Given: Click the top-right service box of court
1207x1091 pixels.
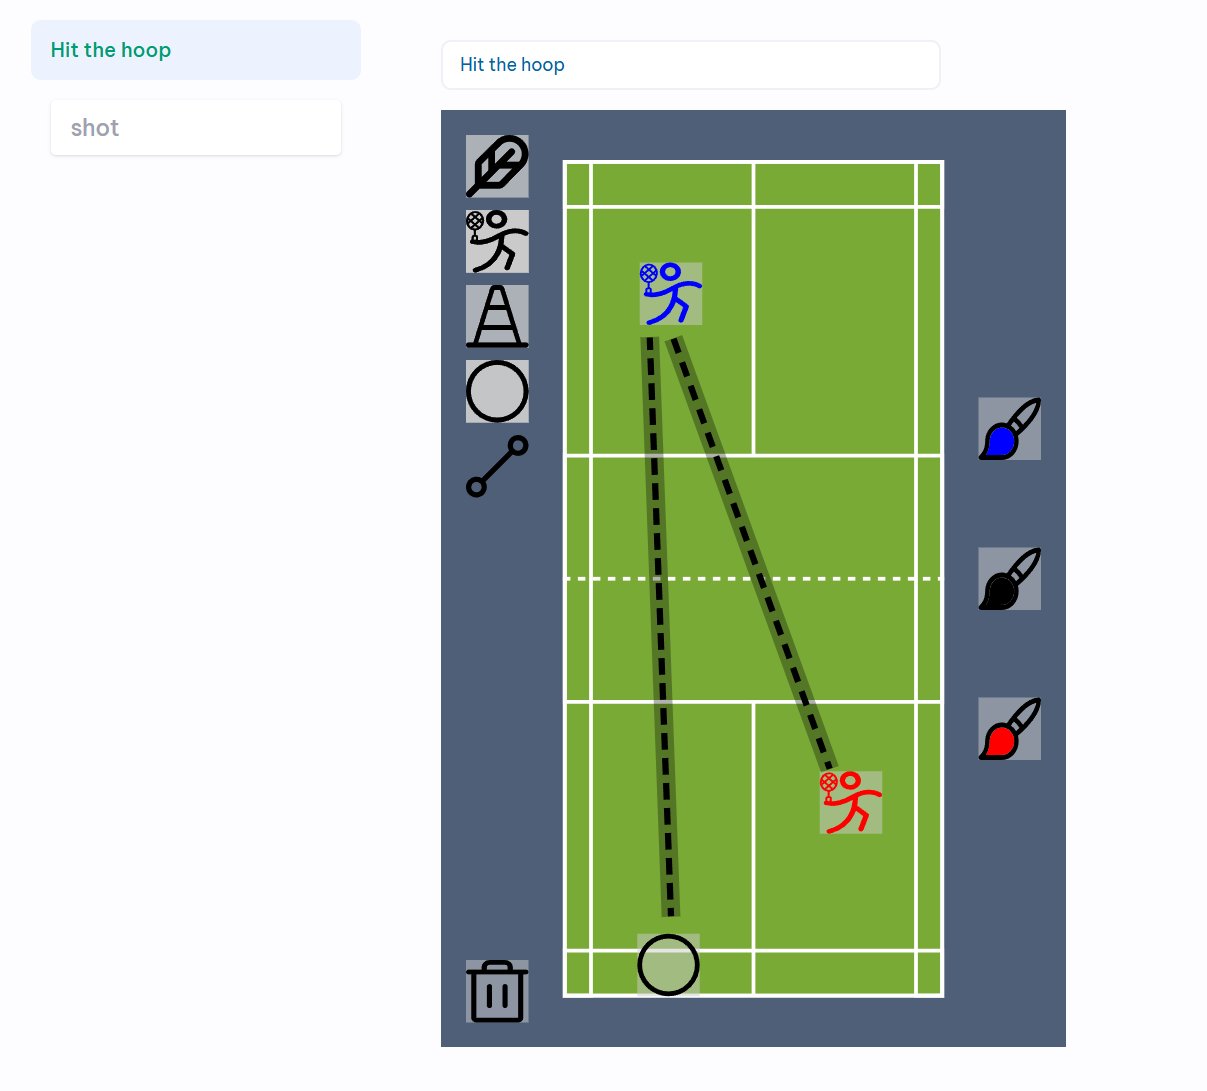Looking at the screenshot, I should 835,331.
